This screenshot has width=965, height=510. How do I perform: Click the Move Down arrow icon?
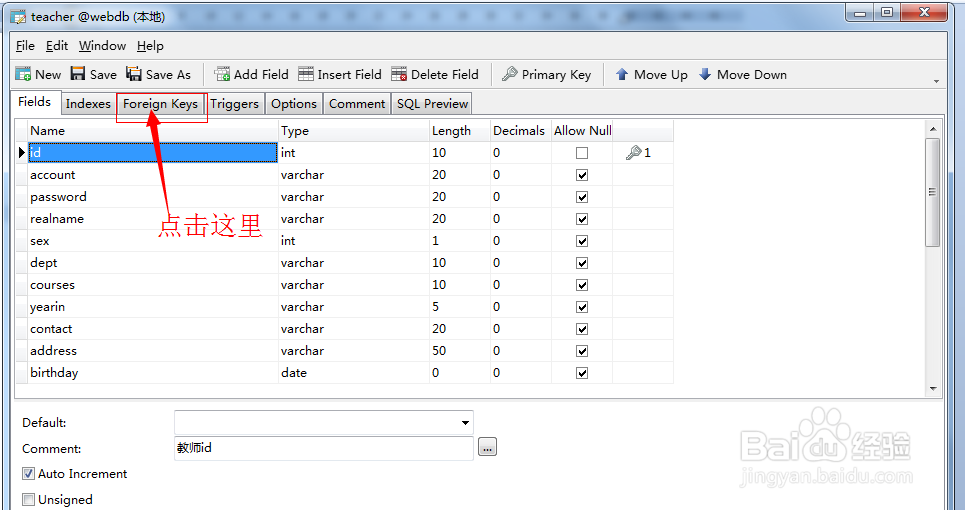point(705,74)
